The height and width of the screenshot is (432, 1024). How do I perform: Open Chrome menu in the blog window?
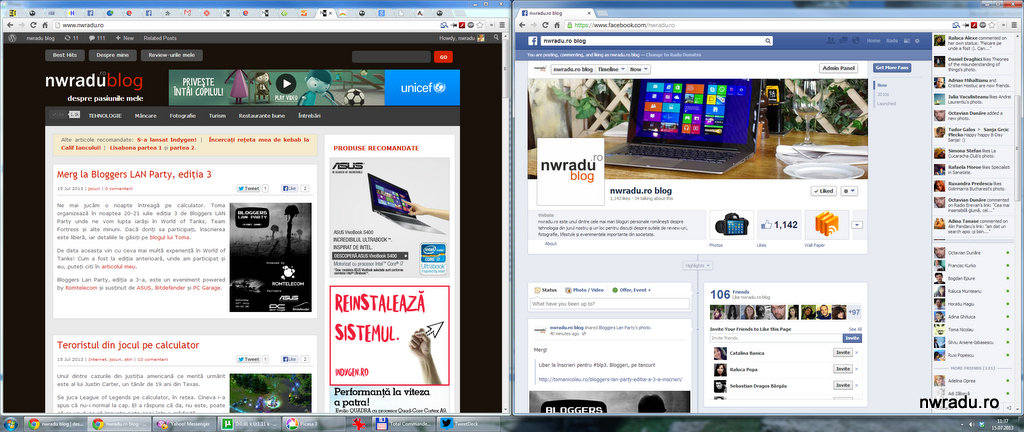pos(502,25)
